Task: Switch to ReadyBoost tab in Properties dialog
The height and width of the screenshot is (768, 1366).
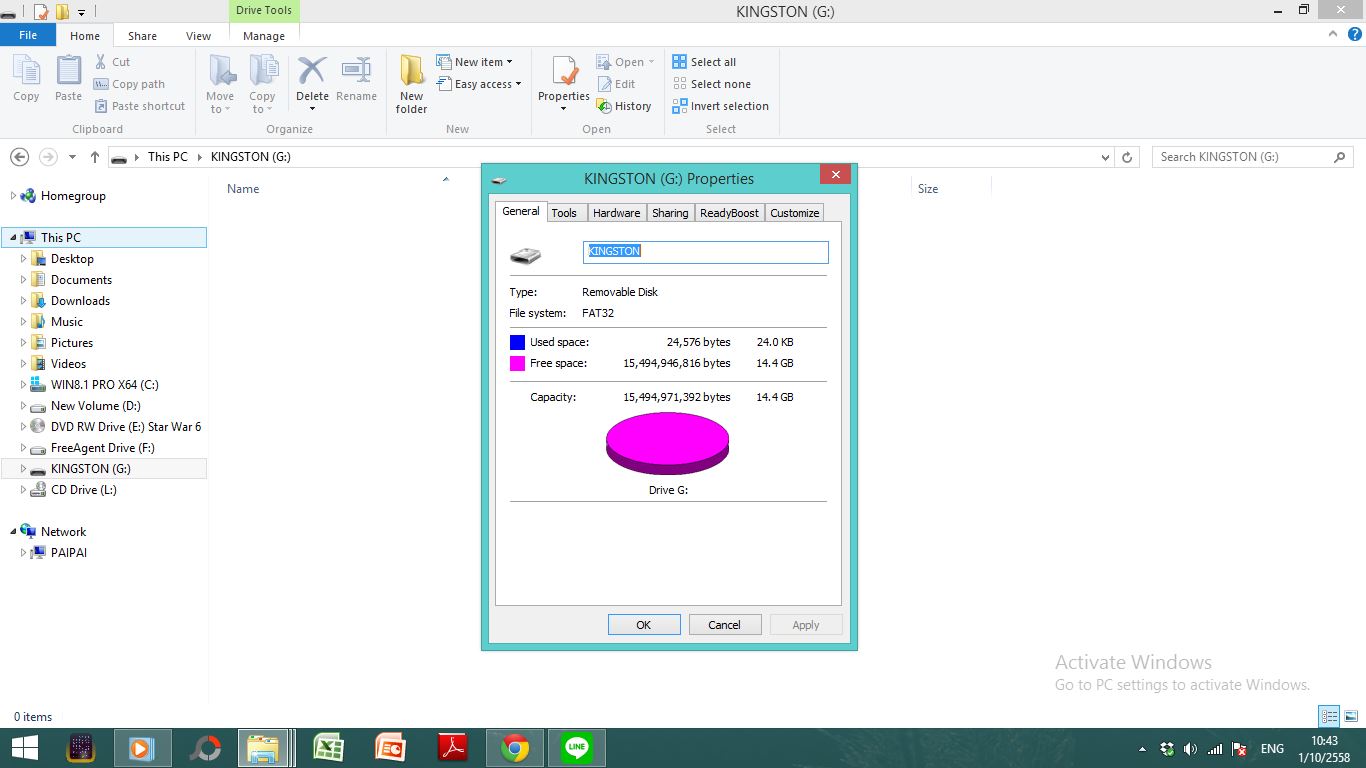Action: (729, 213)
